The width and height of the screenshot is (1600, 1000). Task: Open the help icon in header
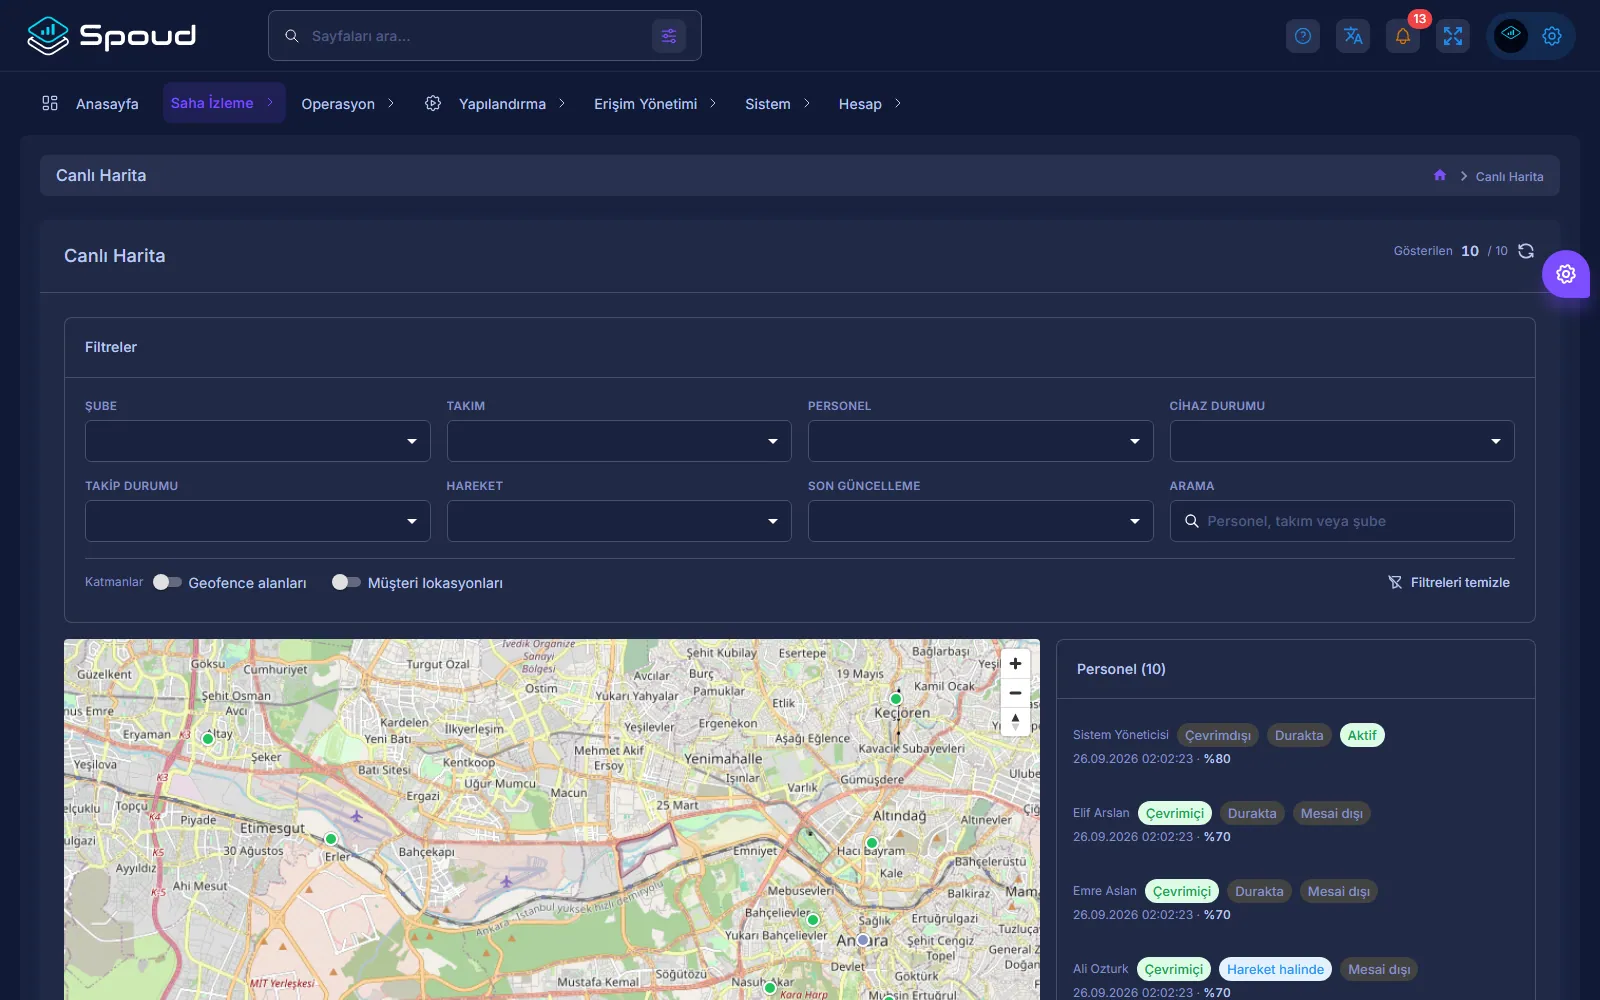[x=1303, y=36]
